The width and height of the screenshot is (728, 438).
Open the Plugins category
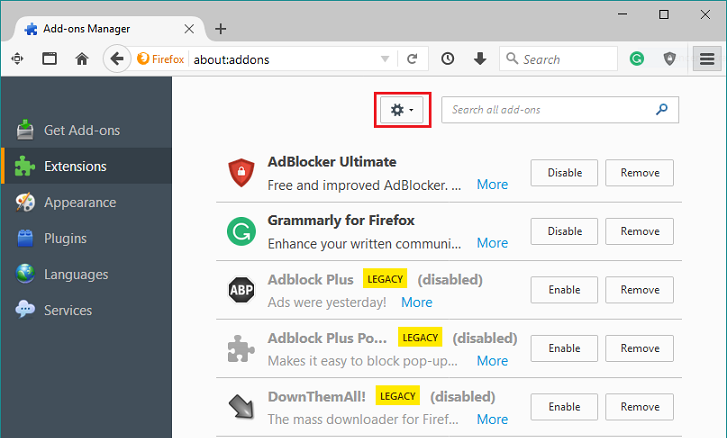click(86, 238)
